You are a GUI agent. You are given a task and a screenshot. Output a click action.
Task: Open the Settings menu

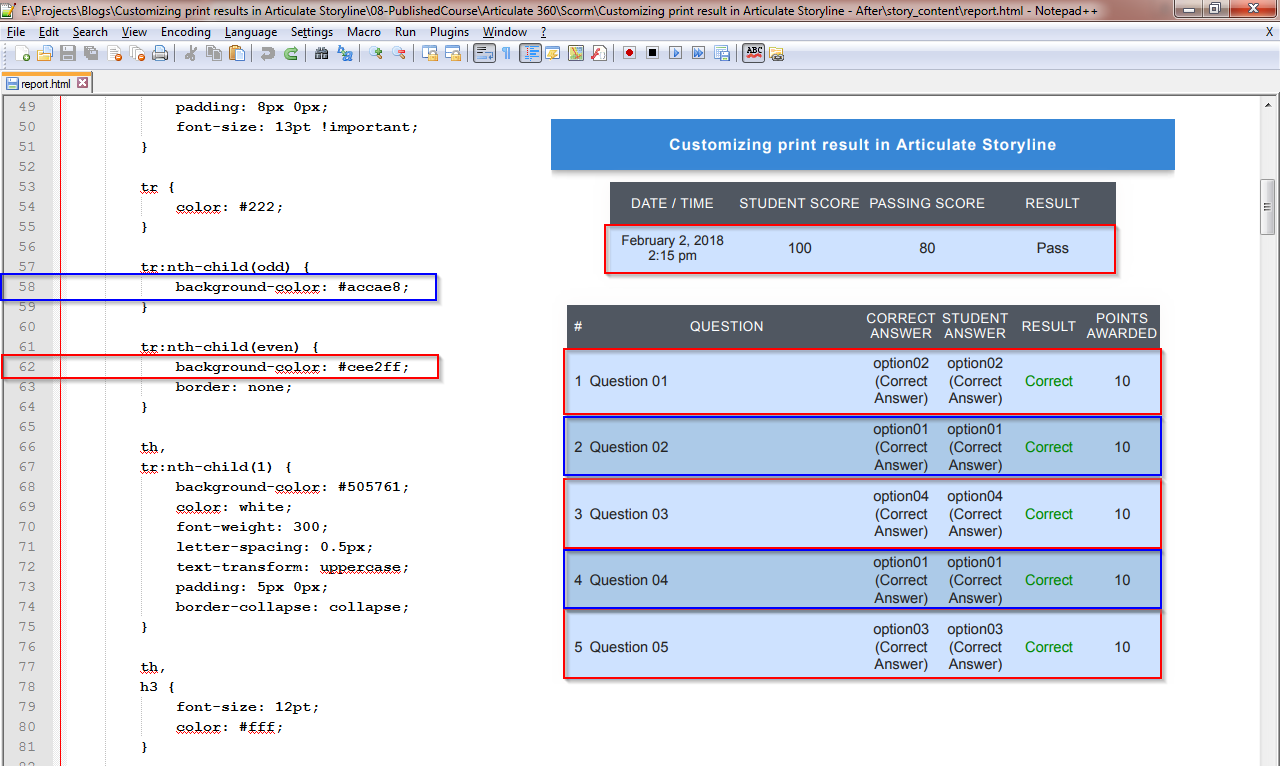(312, 32)
